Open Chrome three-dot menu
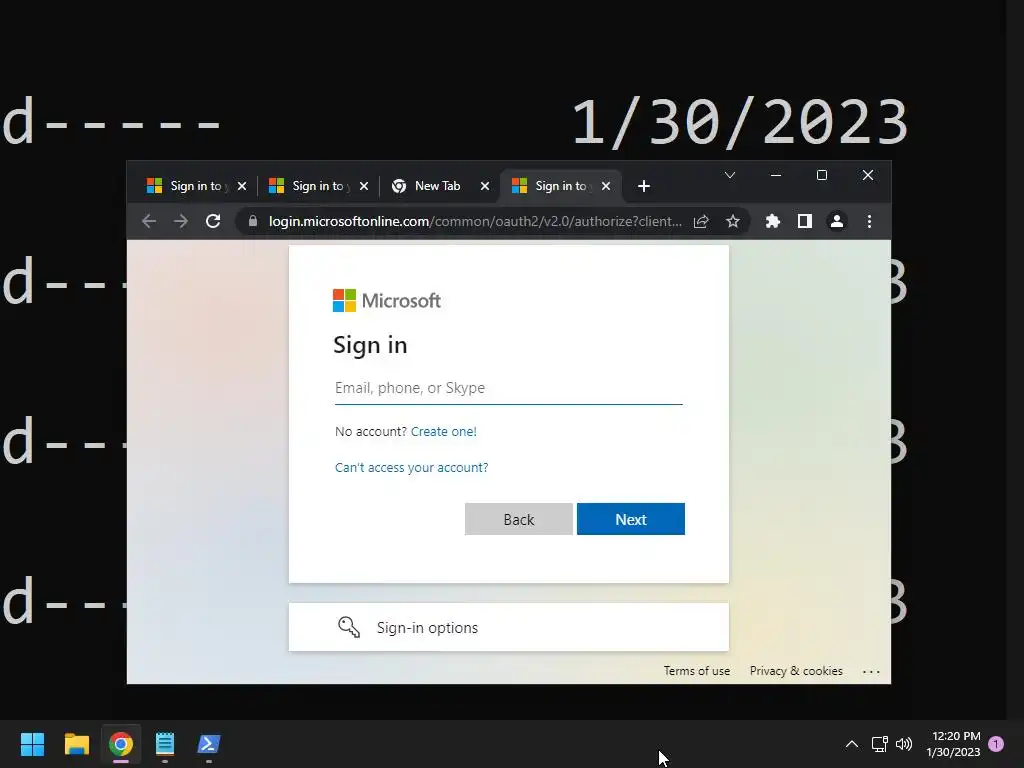The image size is (1024, 768). [869, 221]
